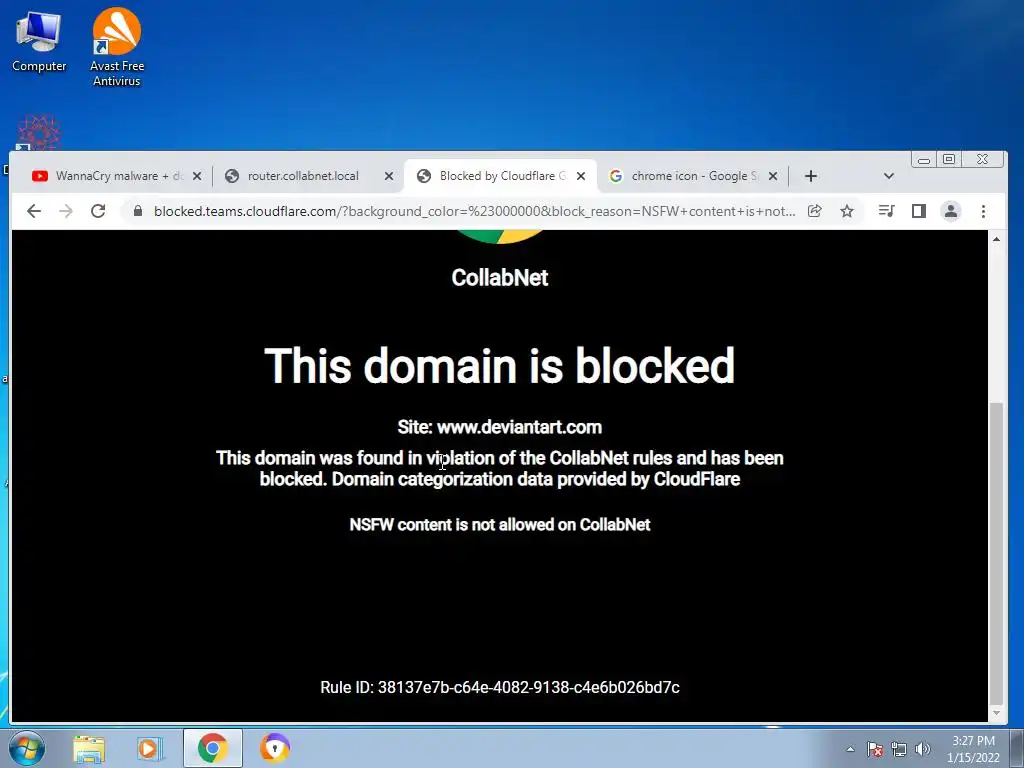Expand the tab search chevron

pos(888,176)
